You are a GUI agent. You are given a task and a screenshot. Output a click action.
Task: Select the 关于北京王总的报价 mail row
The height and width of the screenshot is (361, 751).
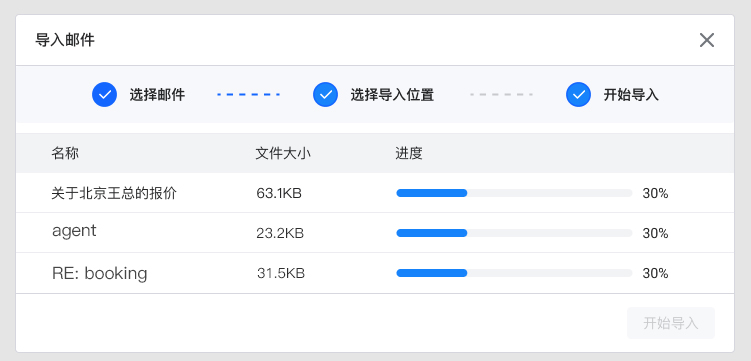(x=375, y=193)
